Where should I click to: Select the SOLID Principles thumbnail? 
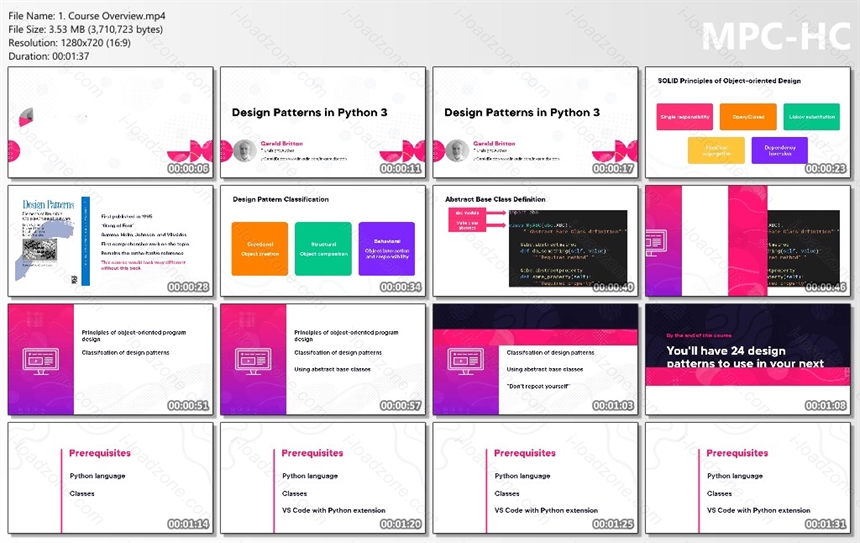click(x=748, y=122)
